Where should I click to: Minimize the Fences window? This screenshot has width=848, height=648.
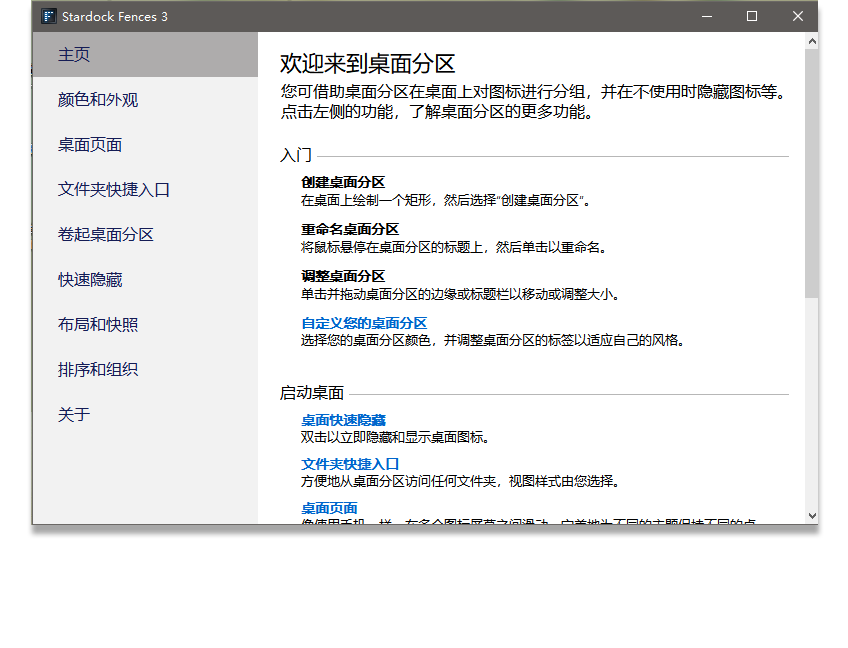[706, 16]
